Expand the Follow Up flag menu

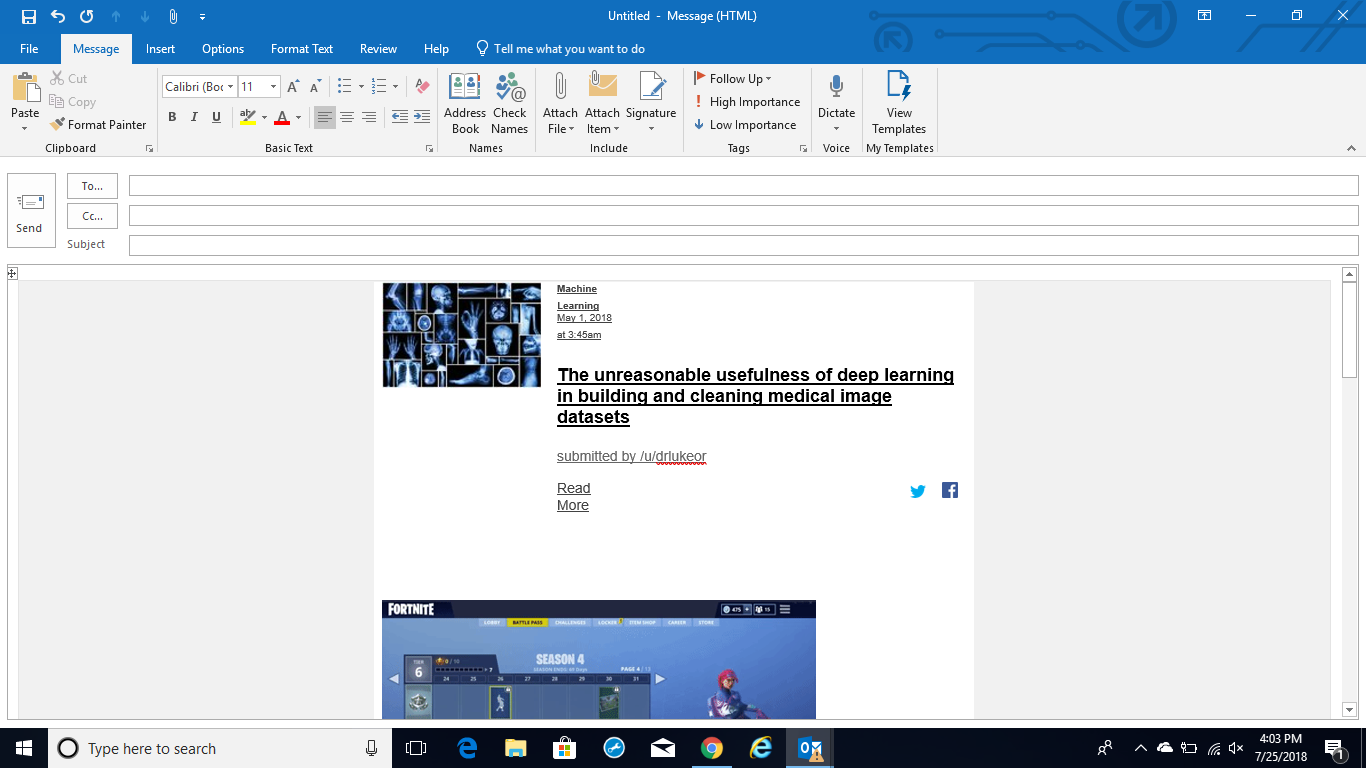(x=733, y=79)
